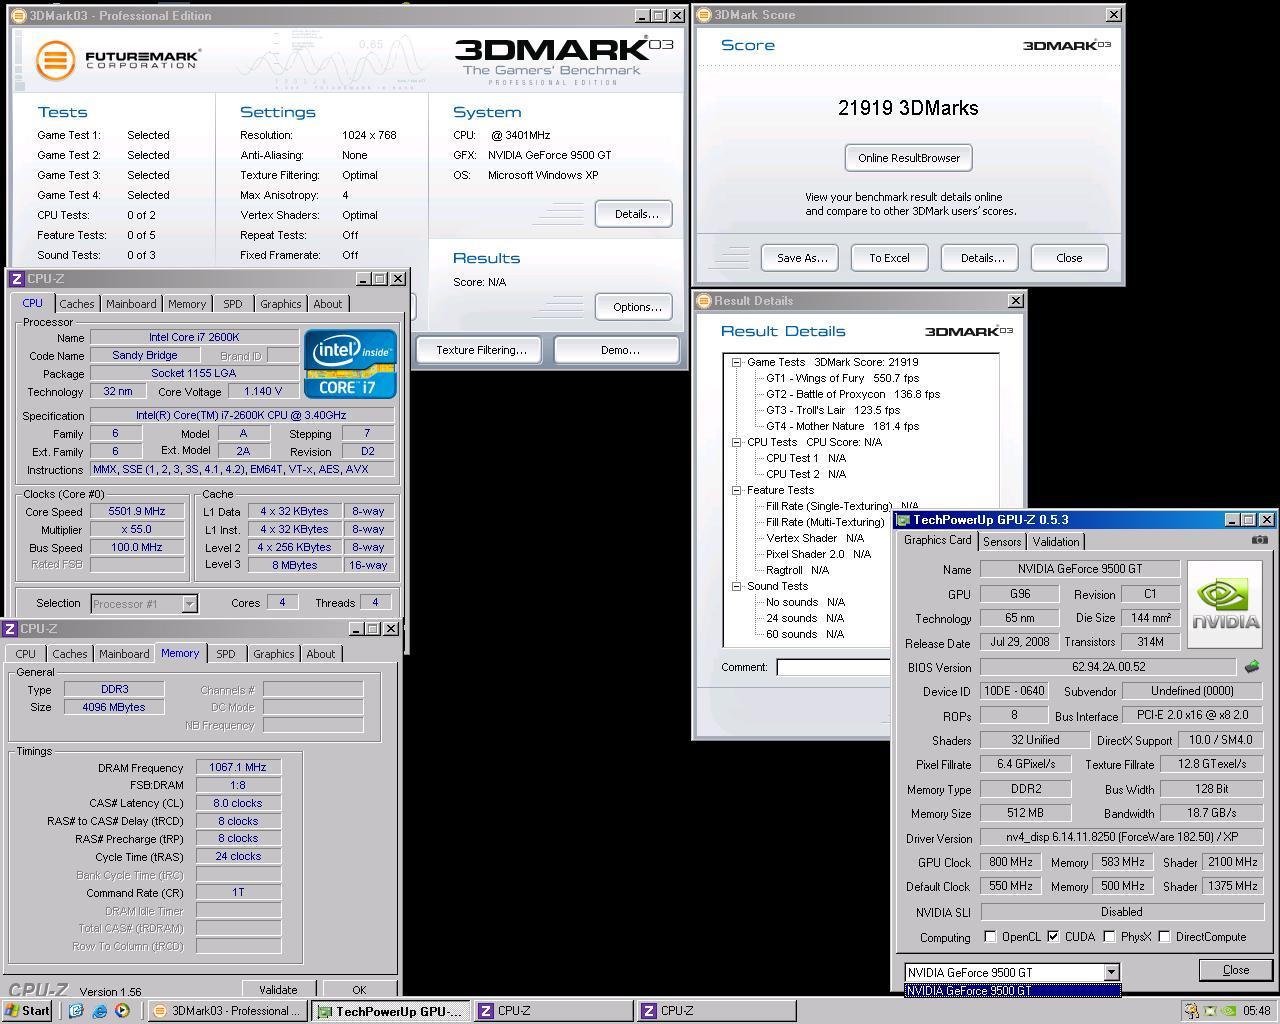Click Show Desktop quick launch icon
Screen dimensions: 1280x1024
(75, 1011)
